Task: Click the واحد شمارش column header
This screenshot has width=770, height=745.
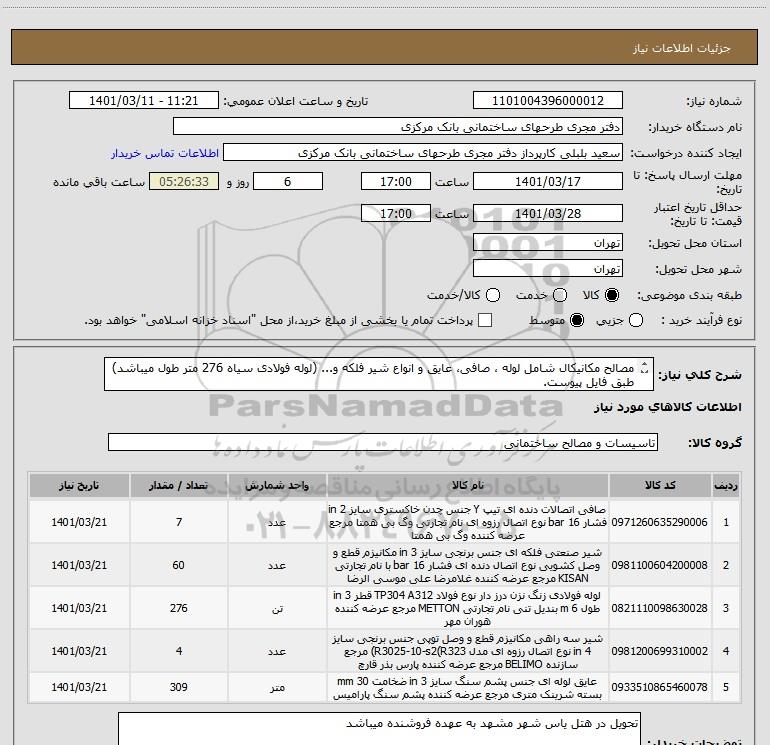Action: 277,485
